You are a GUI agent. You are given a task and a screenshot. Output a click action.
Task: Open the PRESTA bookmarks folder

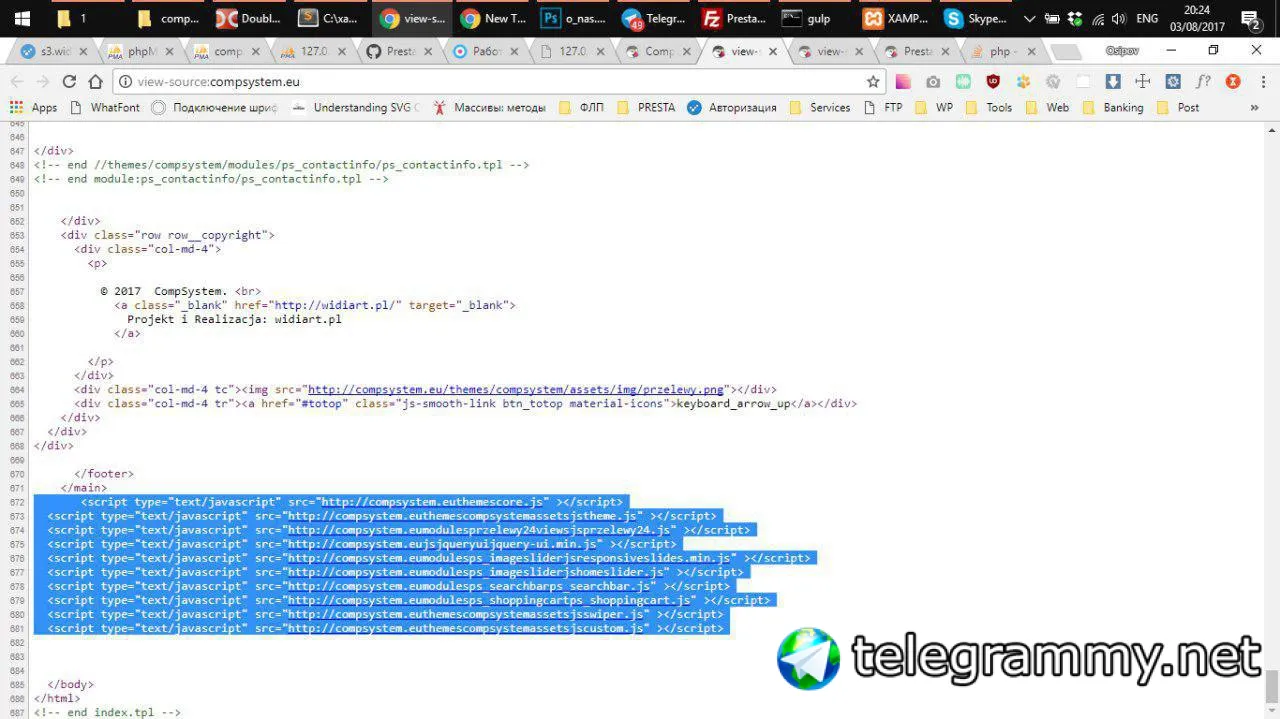coord(646,108)
